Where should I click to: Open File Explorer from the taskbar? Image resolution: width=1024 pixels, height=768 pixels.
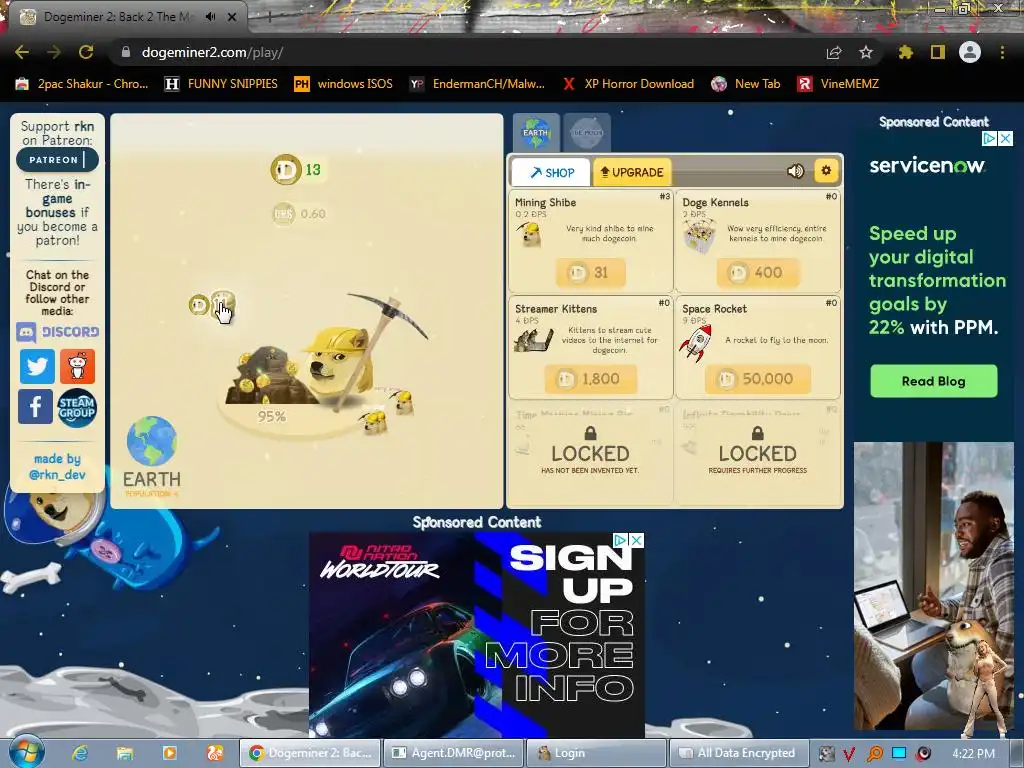(125, 753)
